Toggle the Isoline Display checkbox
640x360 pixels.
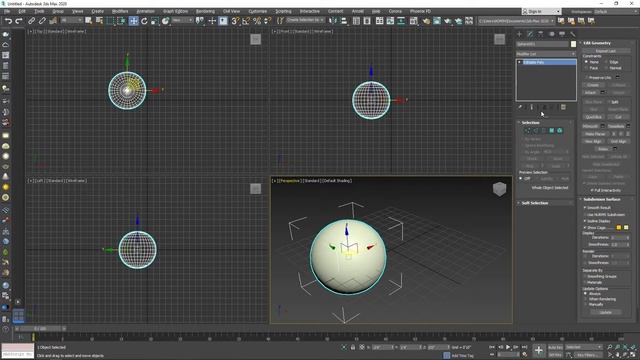pyautogui.click(x=585, y=221)
